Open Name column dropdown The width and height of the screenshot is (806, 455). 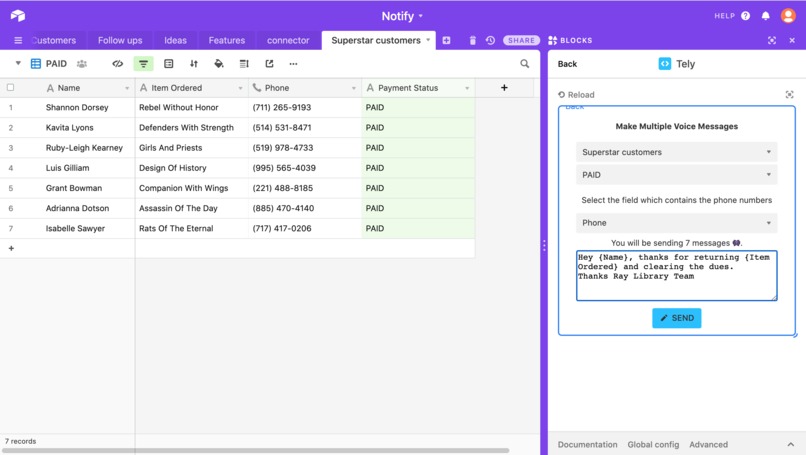coord(127,88)
